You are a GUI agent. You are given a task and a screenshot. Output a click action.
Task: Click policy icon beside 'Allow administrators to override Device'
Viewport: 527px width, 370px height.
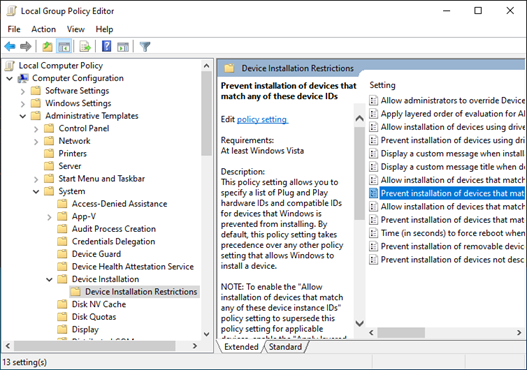[x=373, y=100]
